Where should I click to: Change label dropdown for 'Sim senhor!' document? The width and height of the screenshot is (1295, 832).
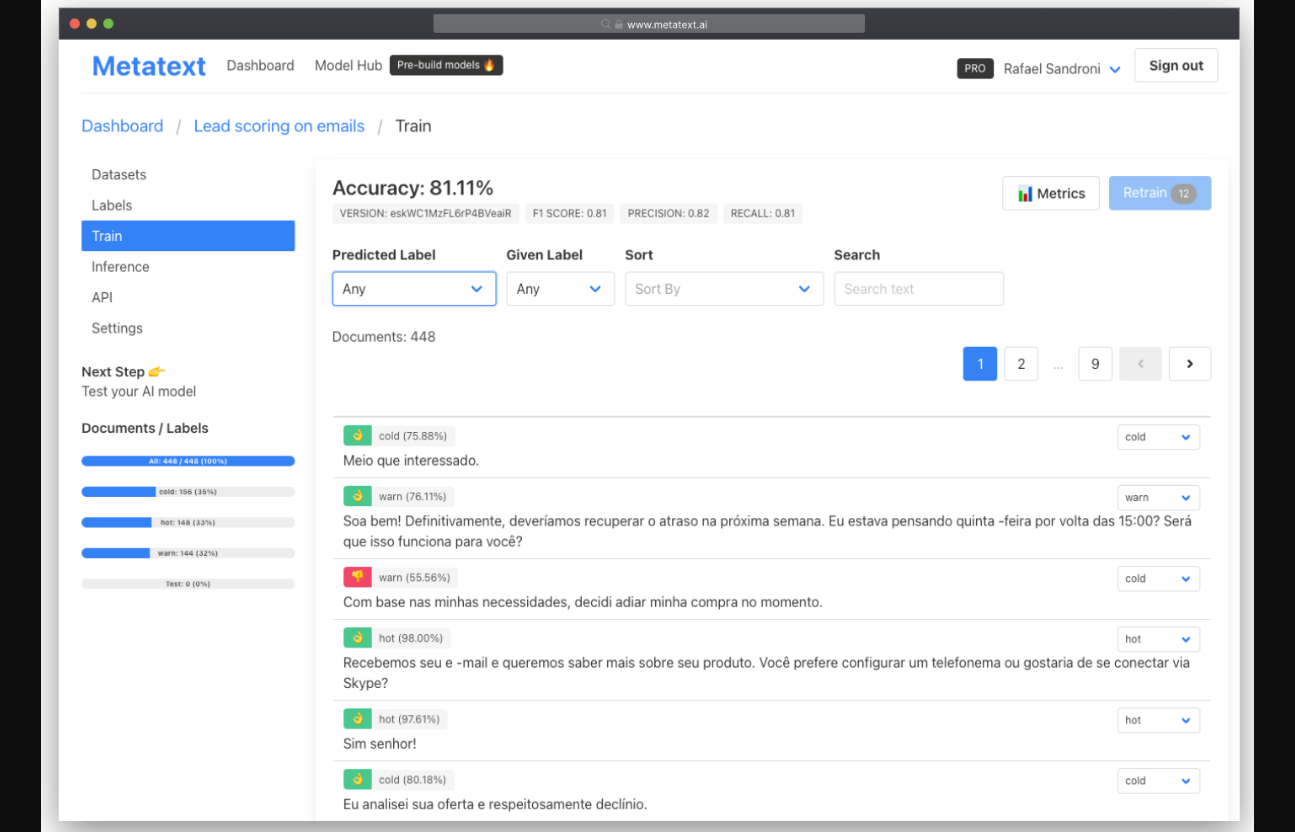point(1158,720)
